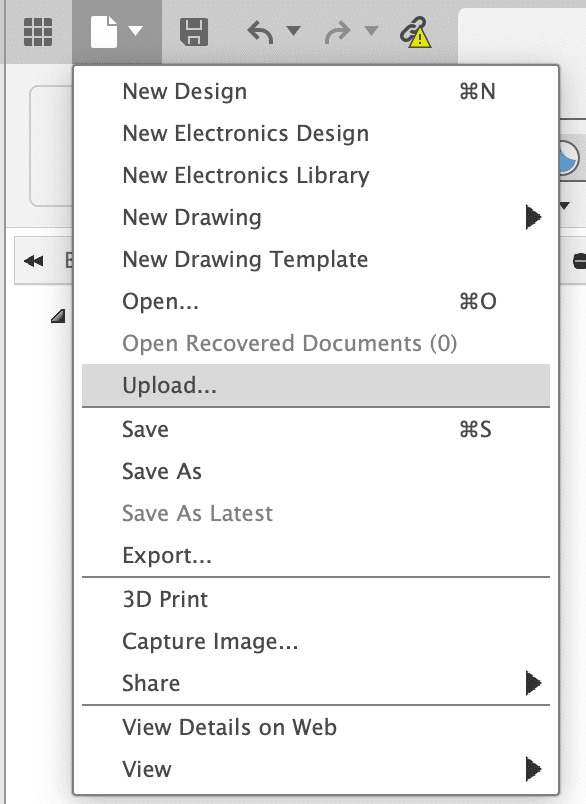586x804 pixels.
Task: Open the Undo history dropdown arrow
Action: [293, 31]
